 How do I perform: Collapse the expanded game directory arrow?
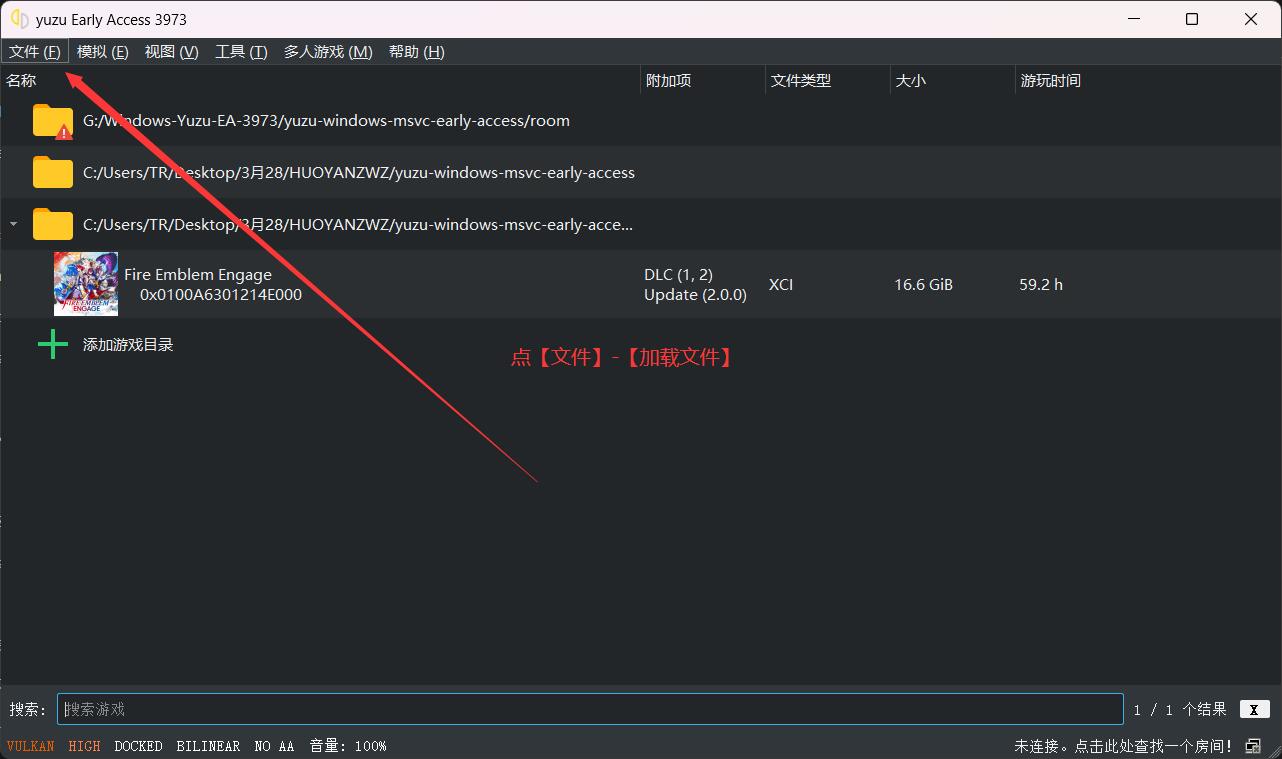tap(13, 224)
